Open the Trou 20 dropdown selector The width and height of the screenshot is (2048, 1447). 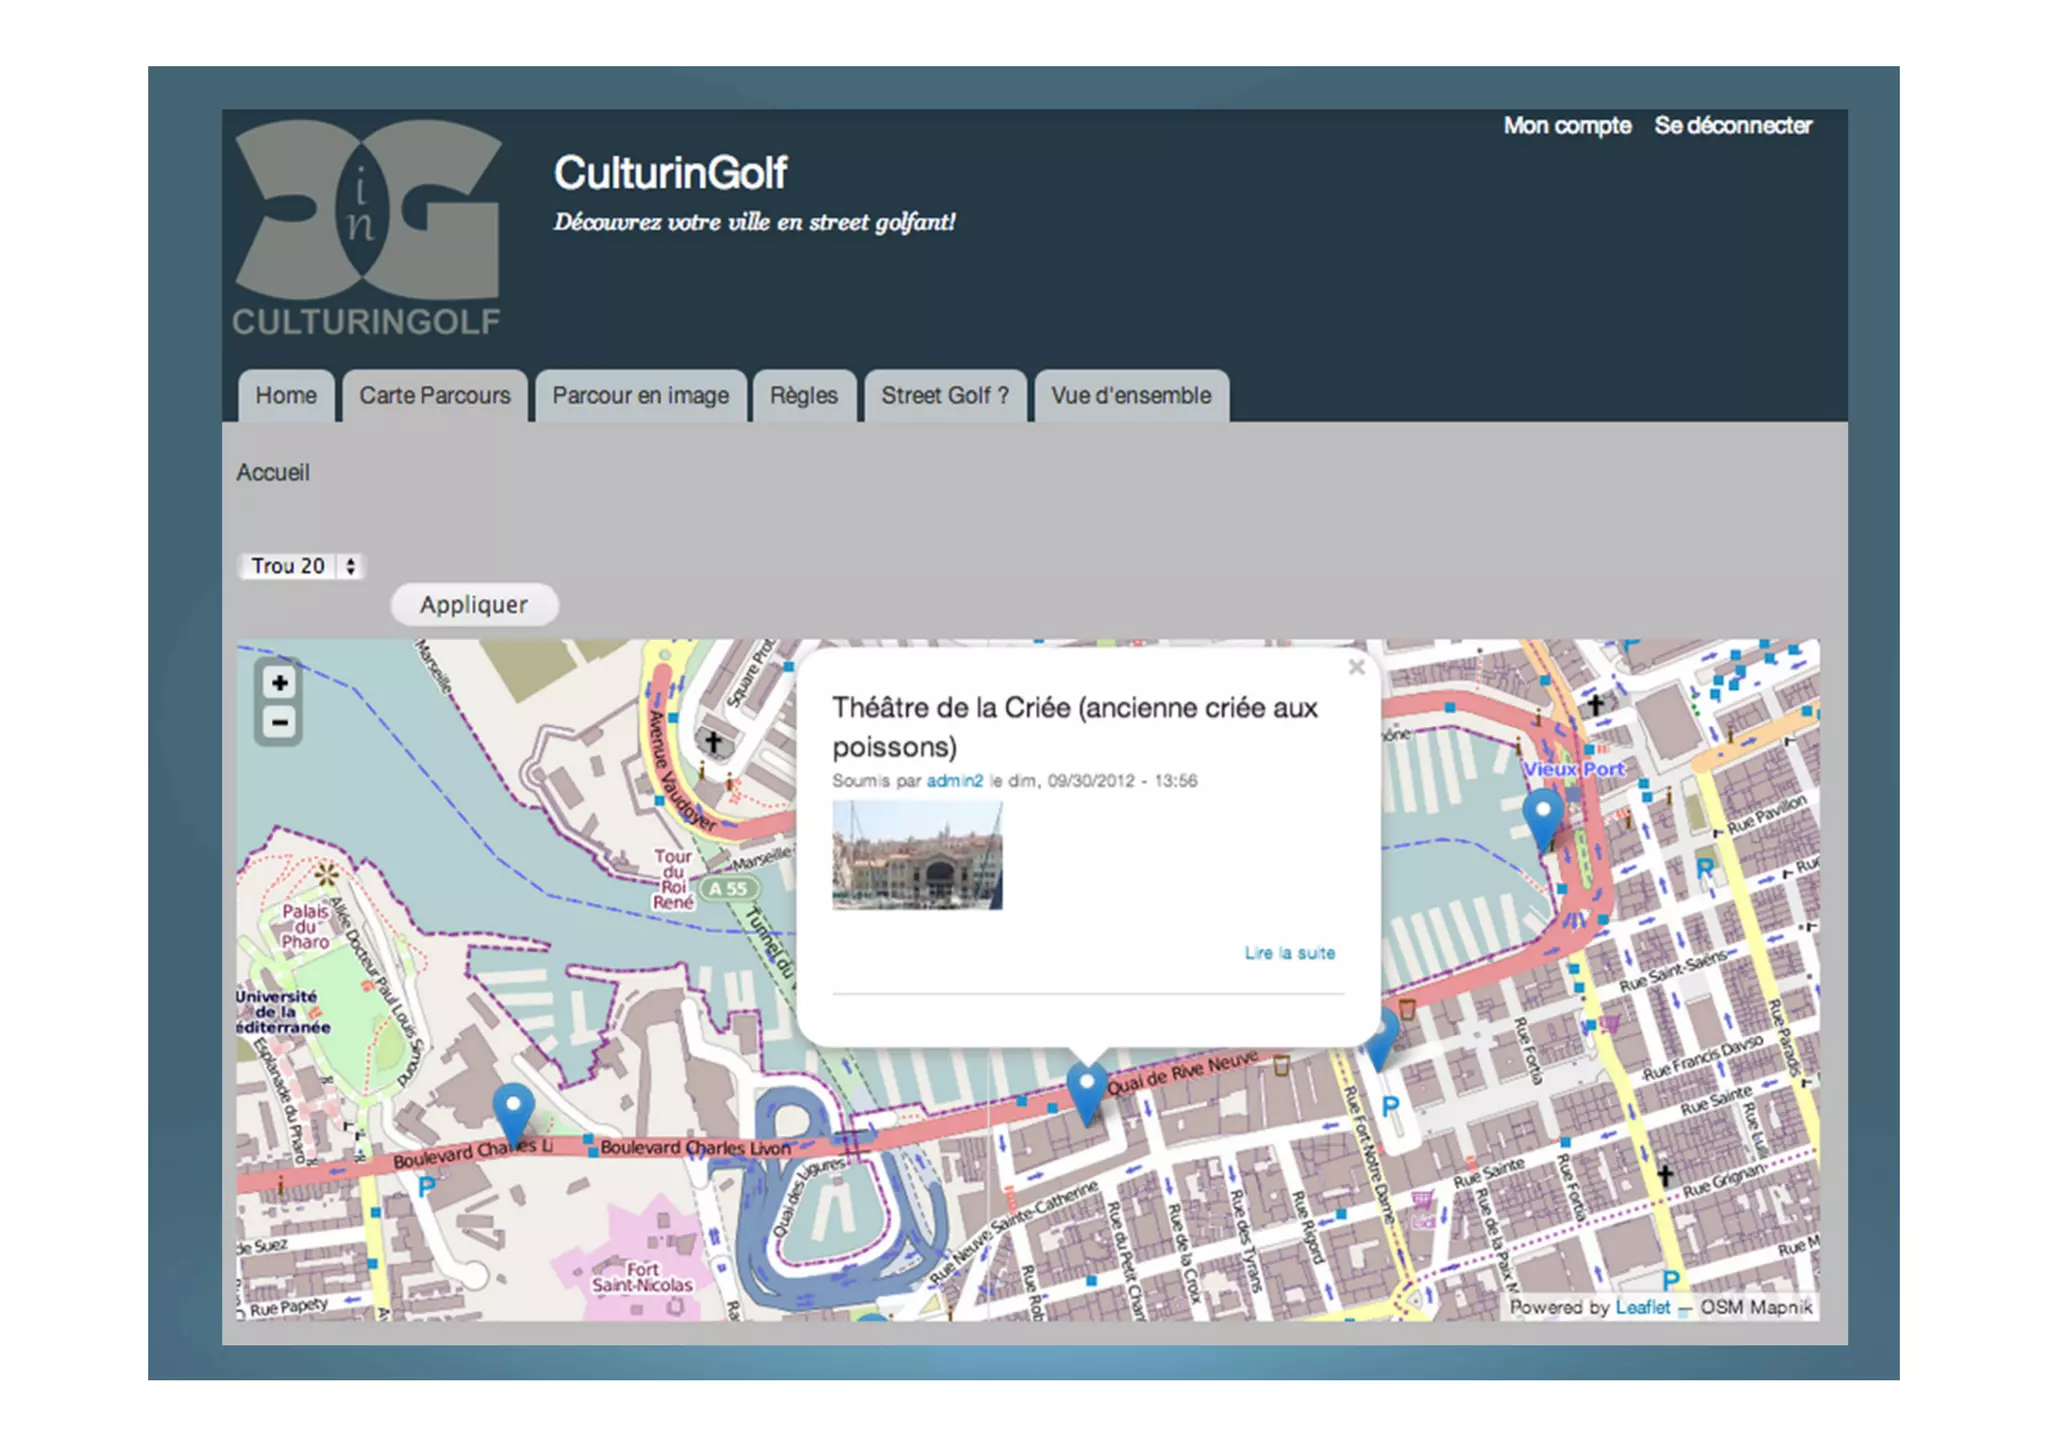coord(302,566)
